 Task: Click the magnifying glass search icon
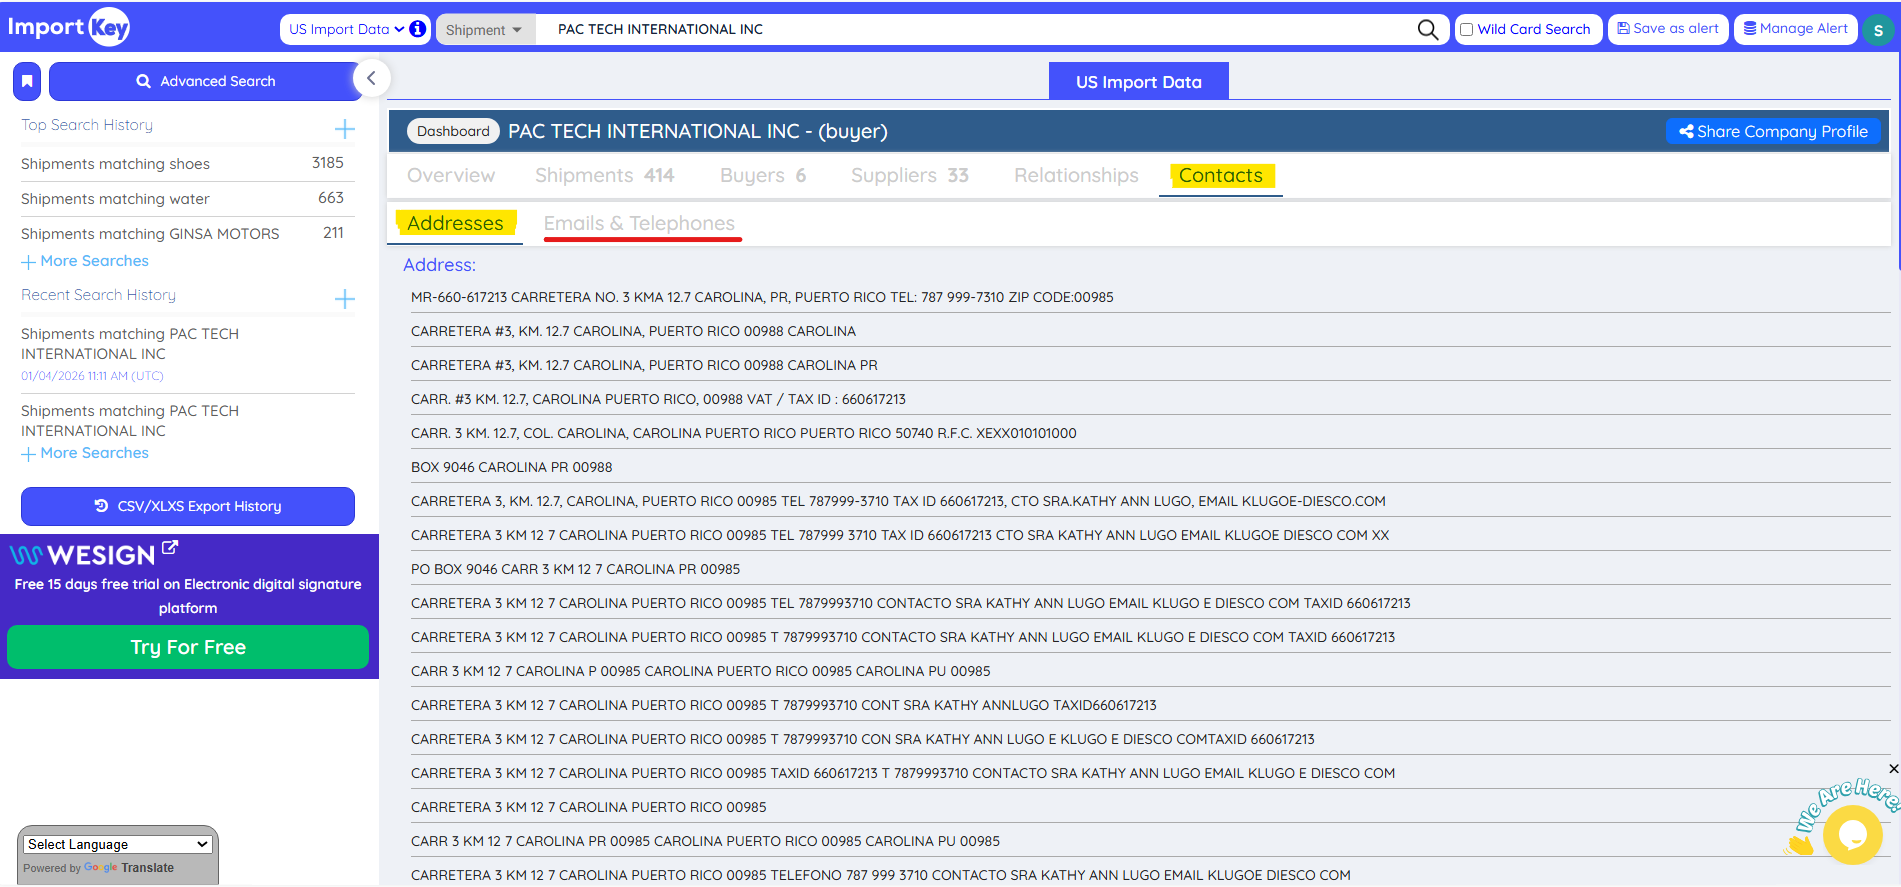1427,30
